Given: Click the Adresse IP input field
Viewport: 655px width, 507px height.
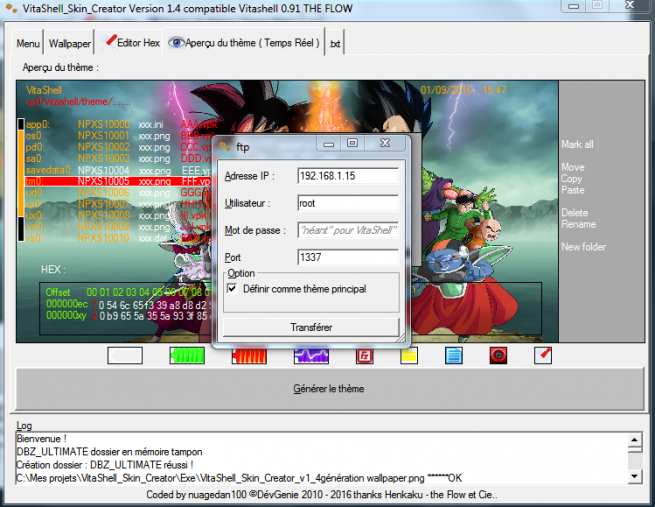Looking at the screenshot, I should point(347,176).
